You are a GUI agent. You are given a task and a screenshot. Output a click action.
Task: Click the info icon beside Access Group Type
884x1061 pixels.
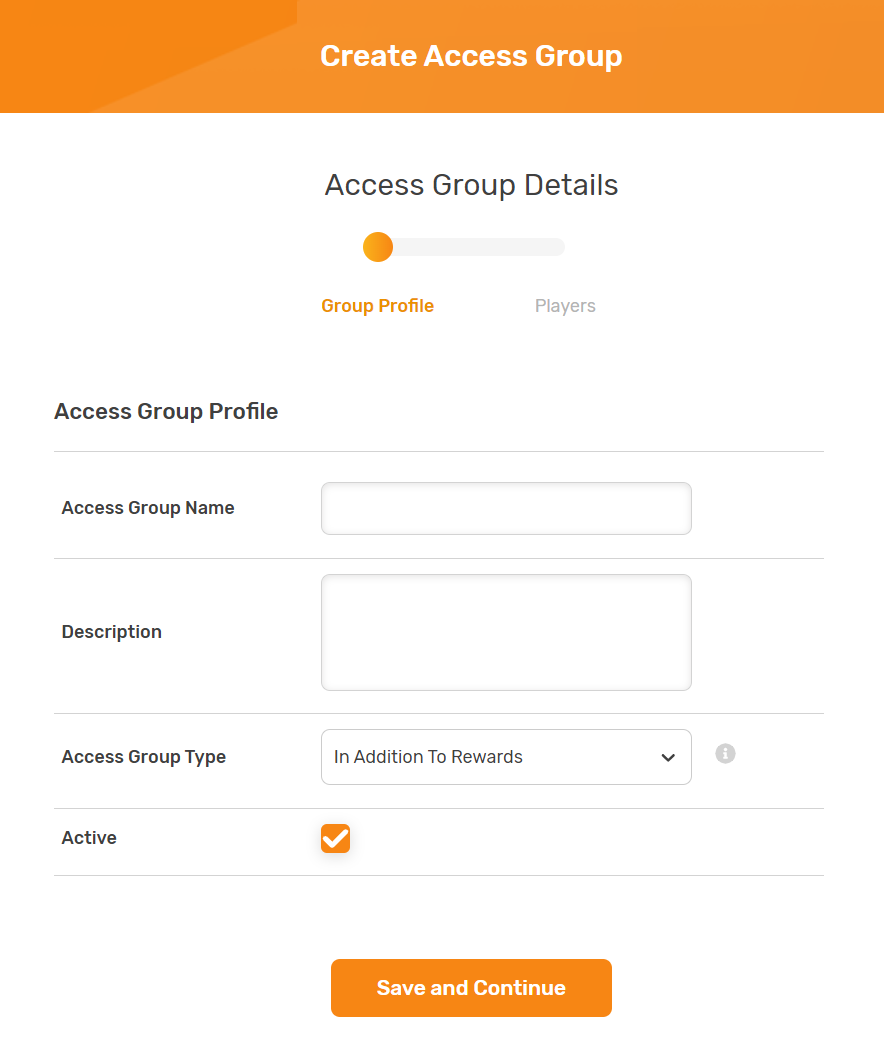point(725,753)
